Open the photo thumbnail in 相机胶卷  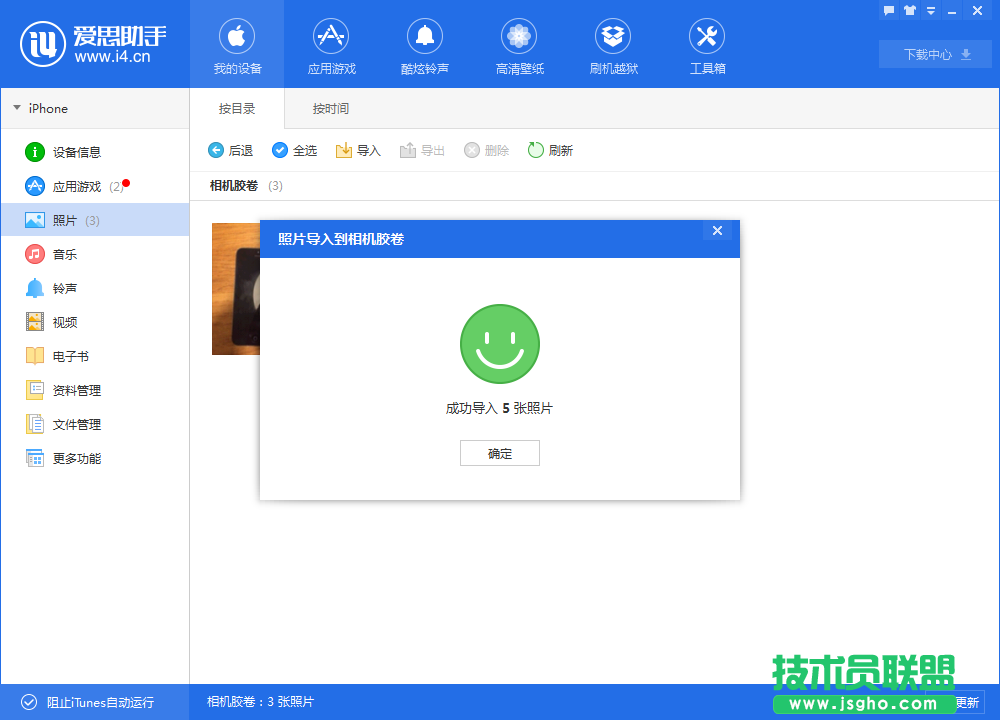point(237,289)
